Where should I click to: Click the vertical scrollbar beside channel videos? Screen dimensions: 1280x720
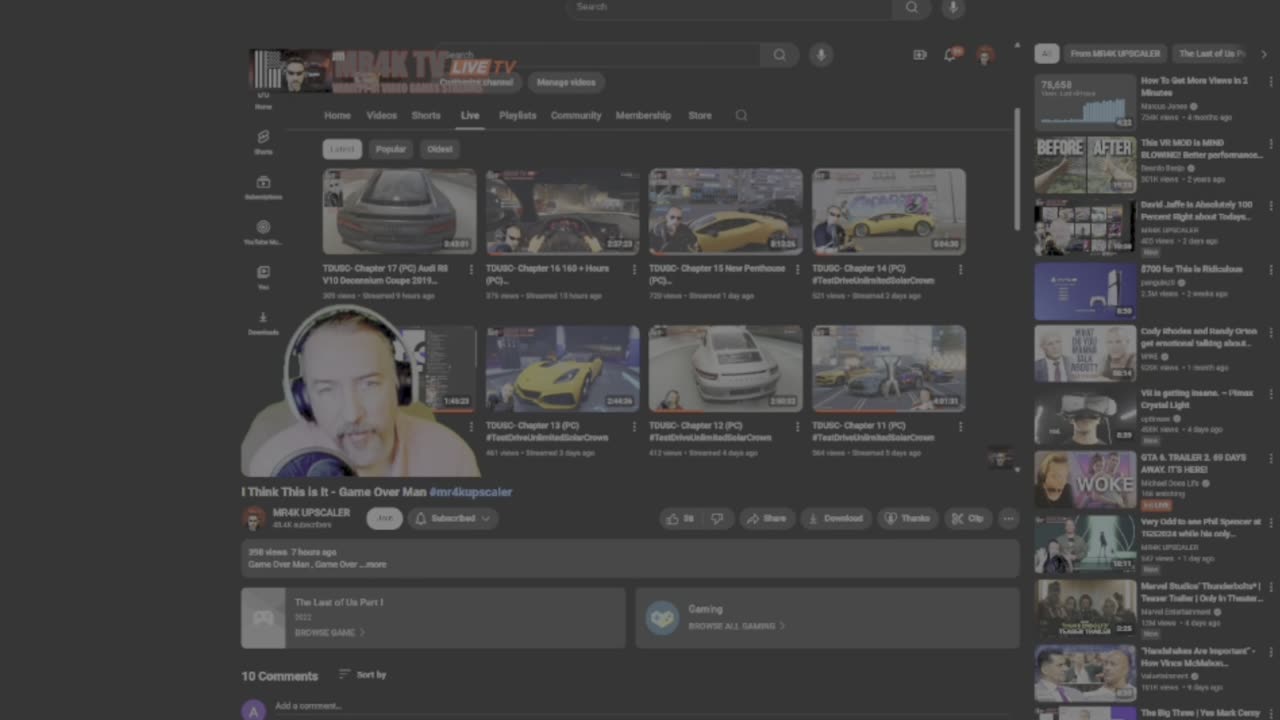pos(1018,170)
